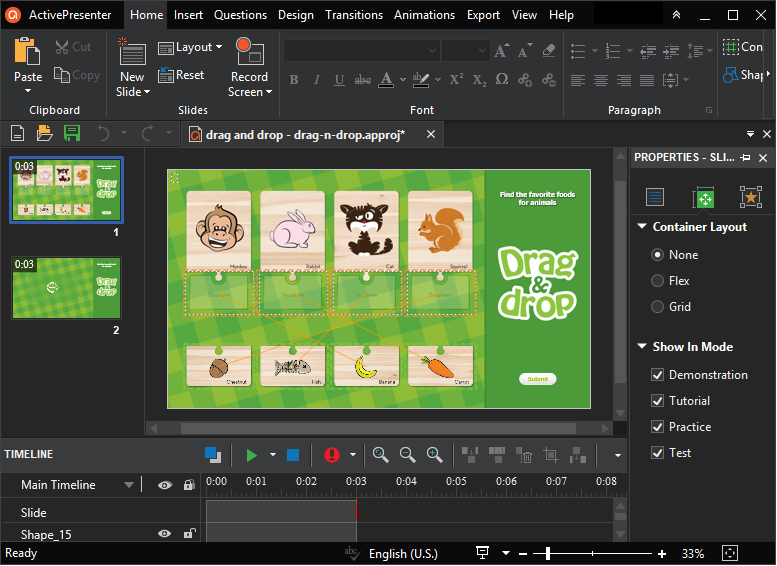
Task: Select slide 2 thumbnail
Action: tap(67, 288)
